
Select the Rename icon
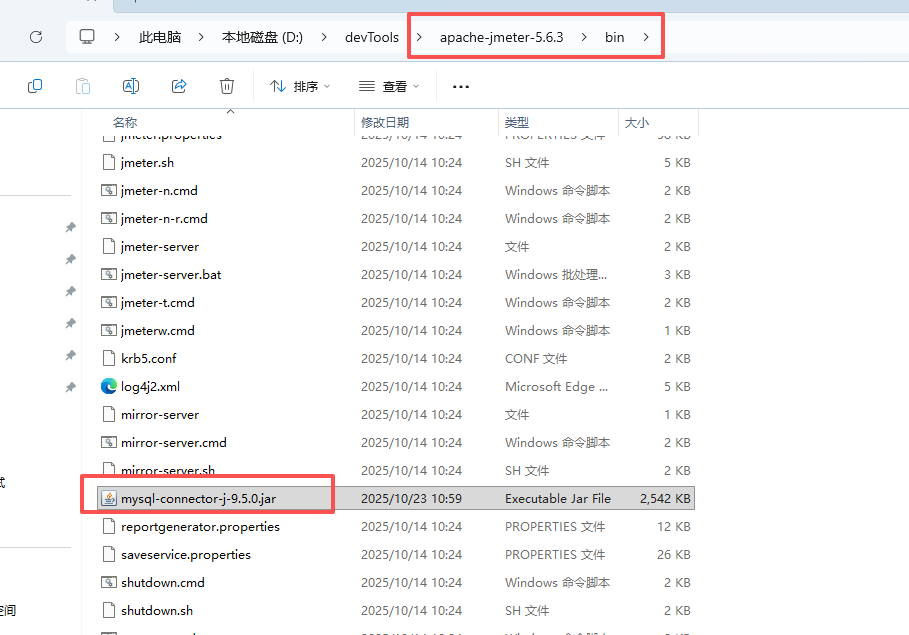click(130, 86)
